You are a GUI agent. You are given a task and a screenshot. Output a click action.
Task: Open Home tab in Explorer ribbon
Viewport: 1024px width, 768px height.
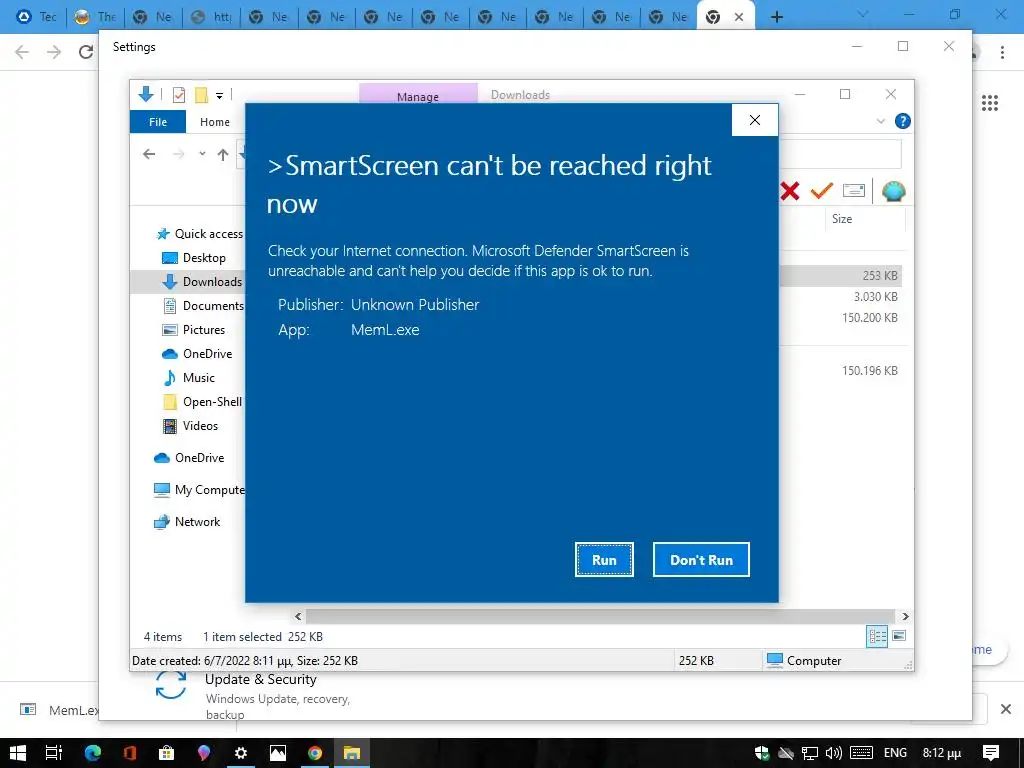pyautogui.click(x=215, y=122)
